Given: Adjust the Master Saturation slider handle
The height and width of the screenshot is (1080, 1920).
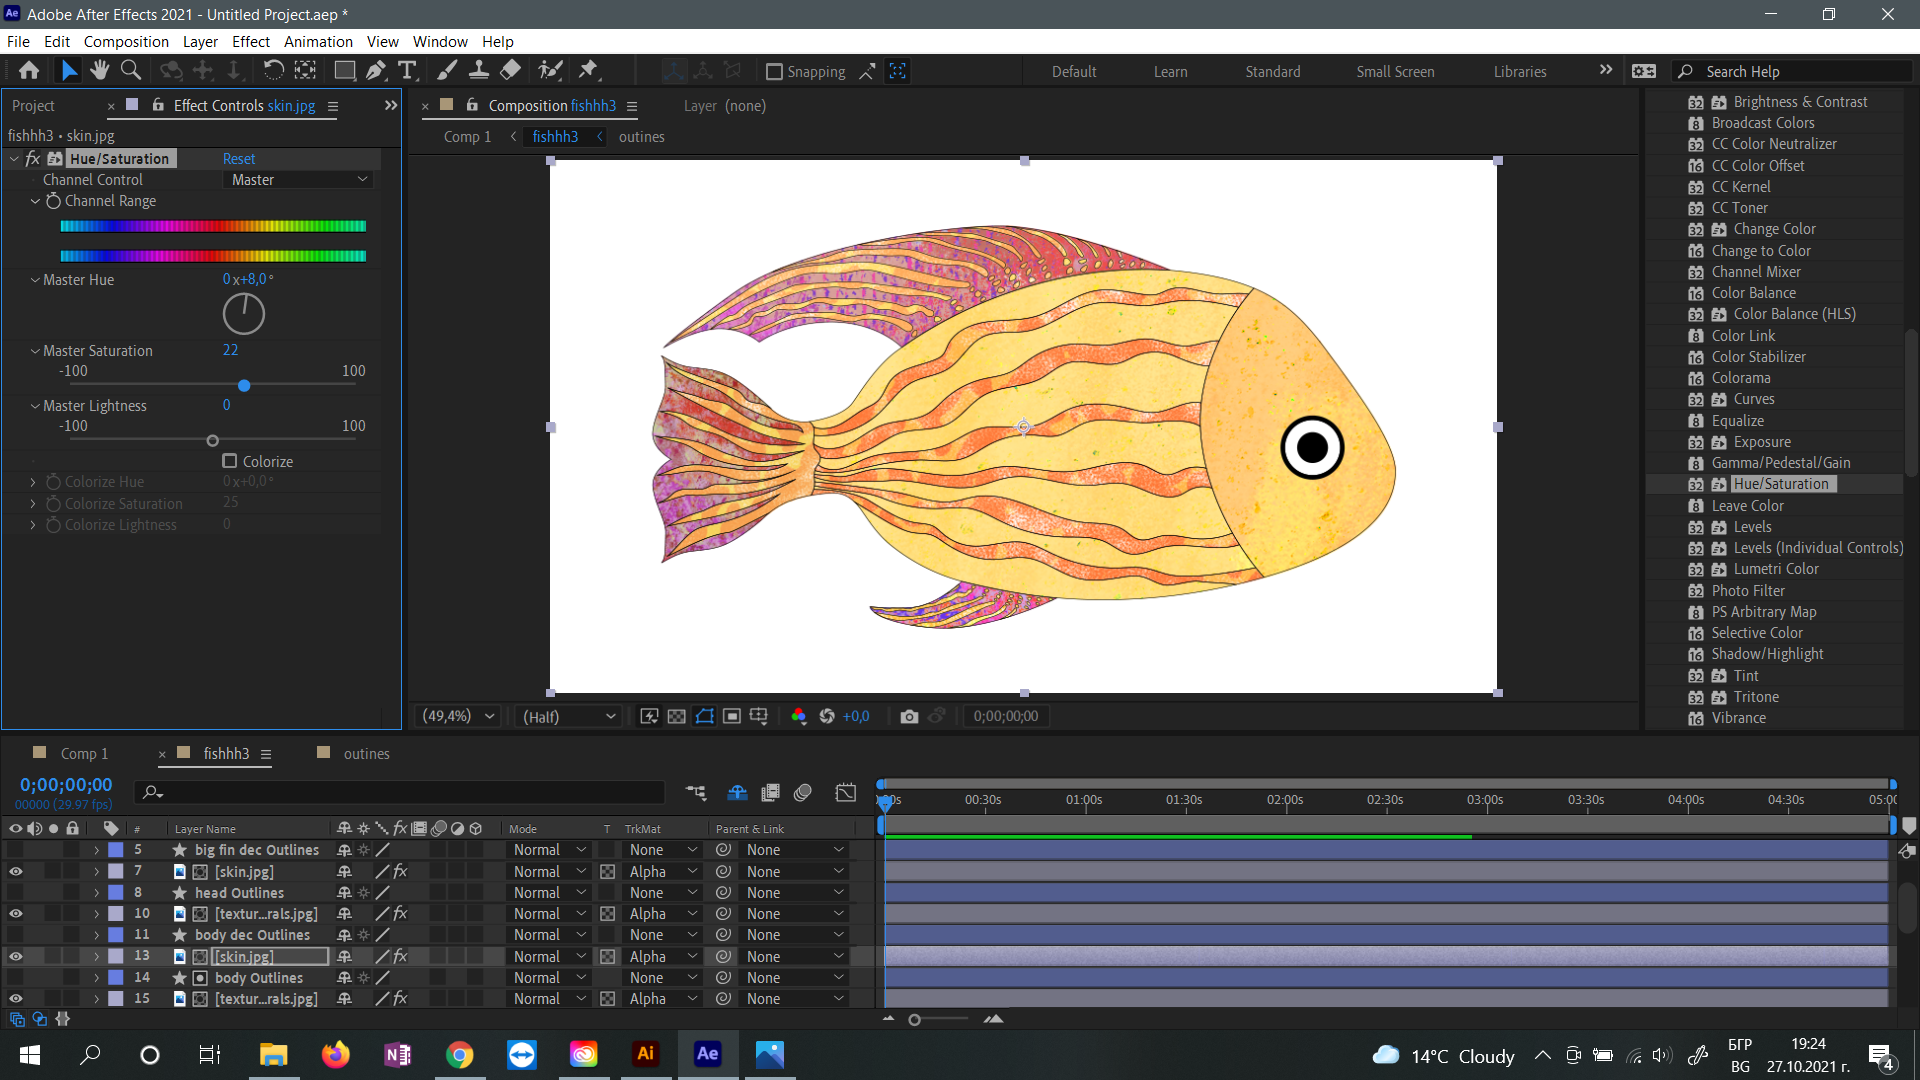Looking at the screenshot, I should (x=244, y=386).
